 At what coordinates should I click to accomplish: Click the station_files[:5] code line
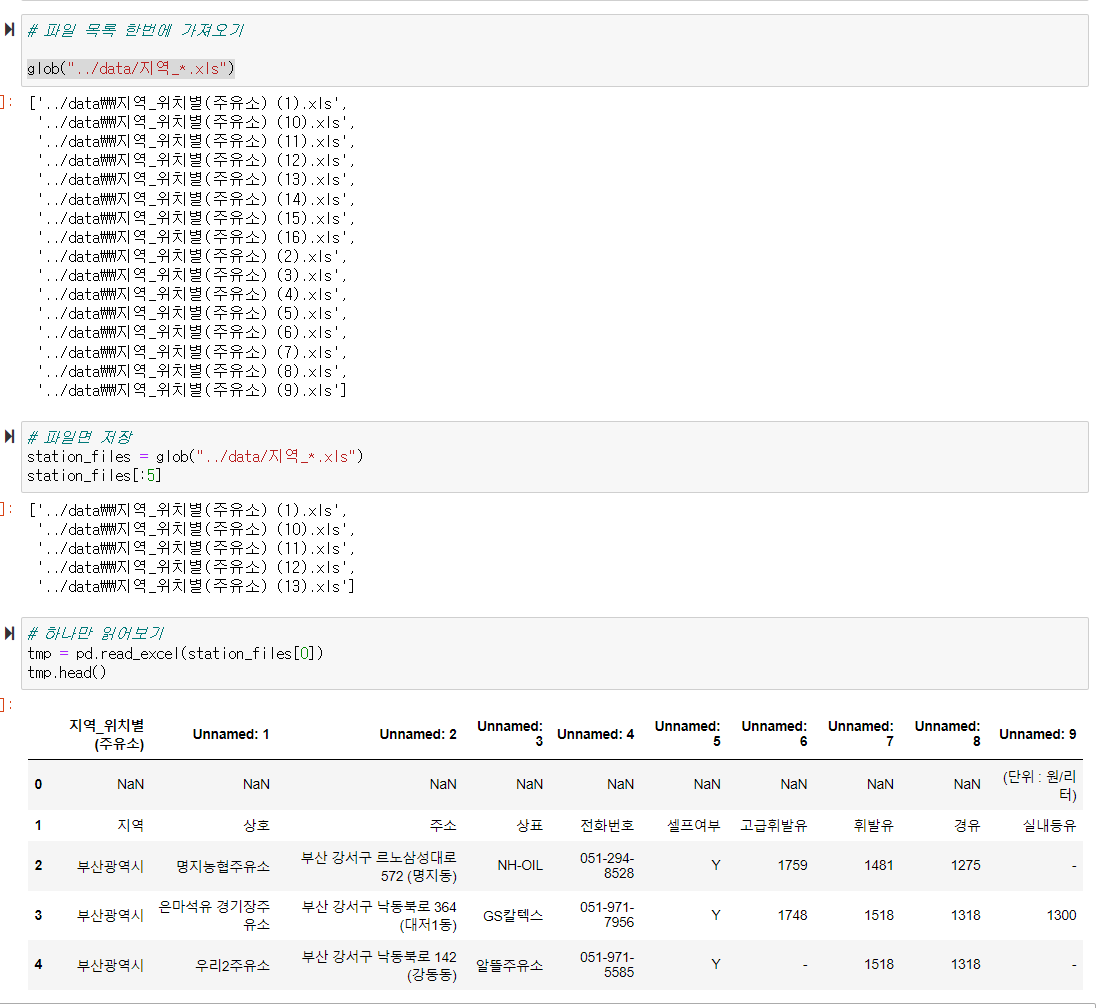(x=94, y=476)
